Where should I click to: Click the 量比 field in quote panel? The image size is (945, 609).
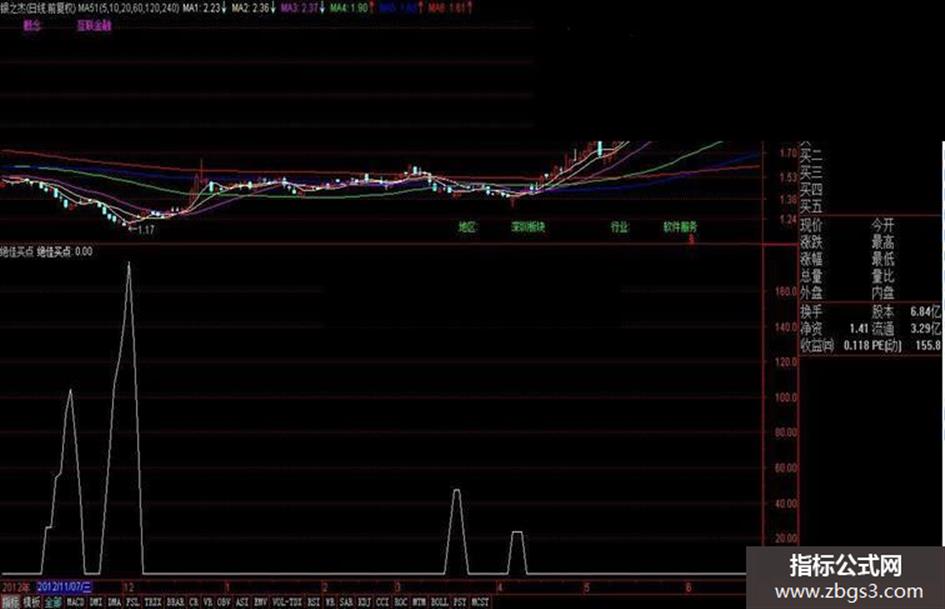click(x=883, y=276)
